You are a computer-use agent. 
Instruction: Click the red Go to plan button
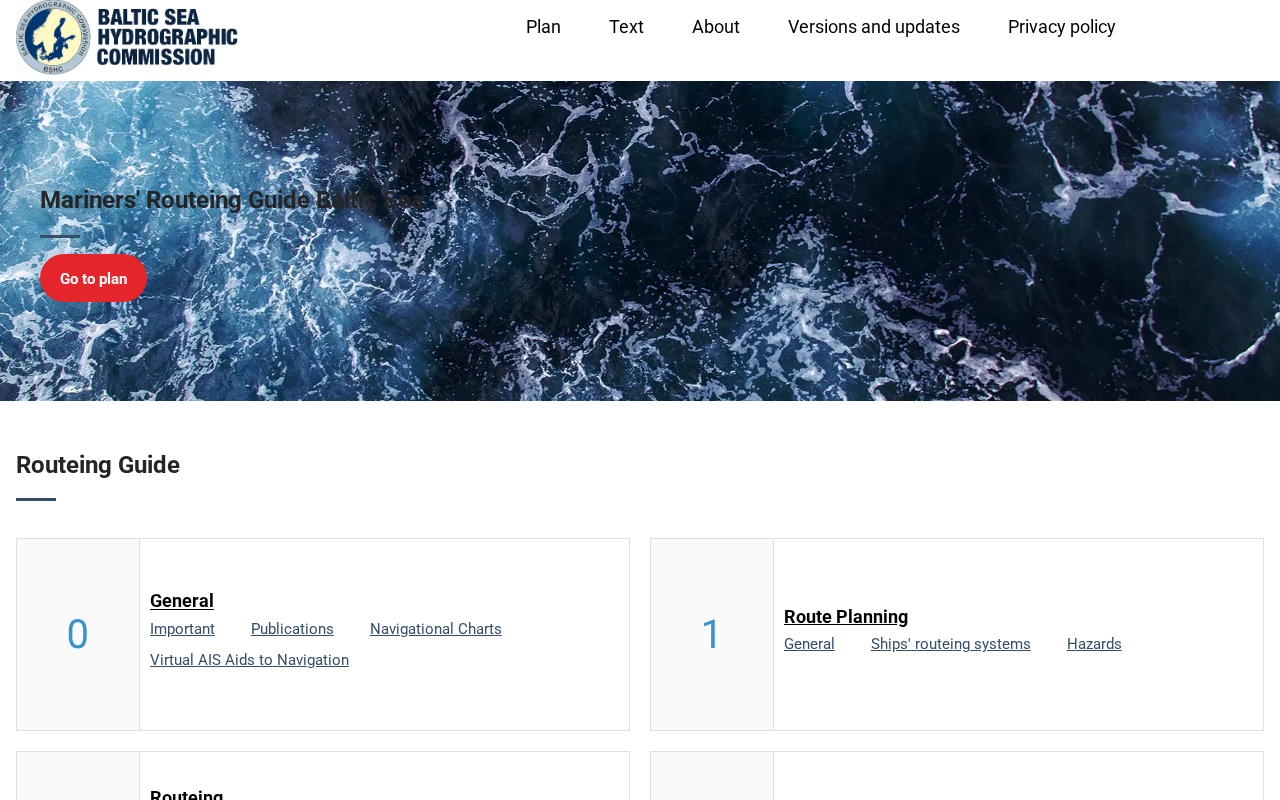click(x=94, y=278)
